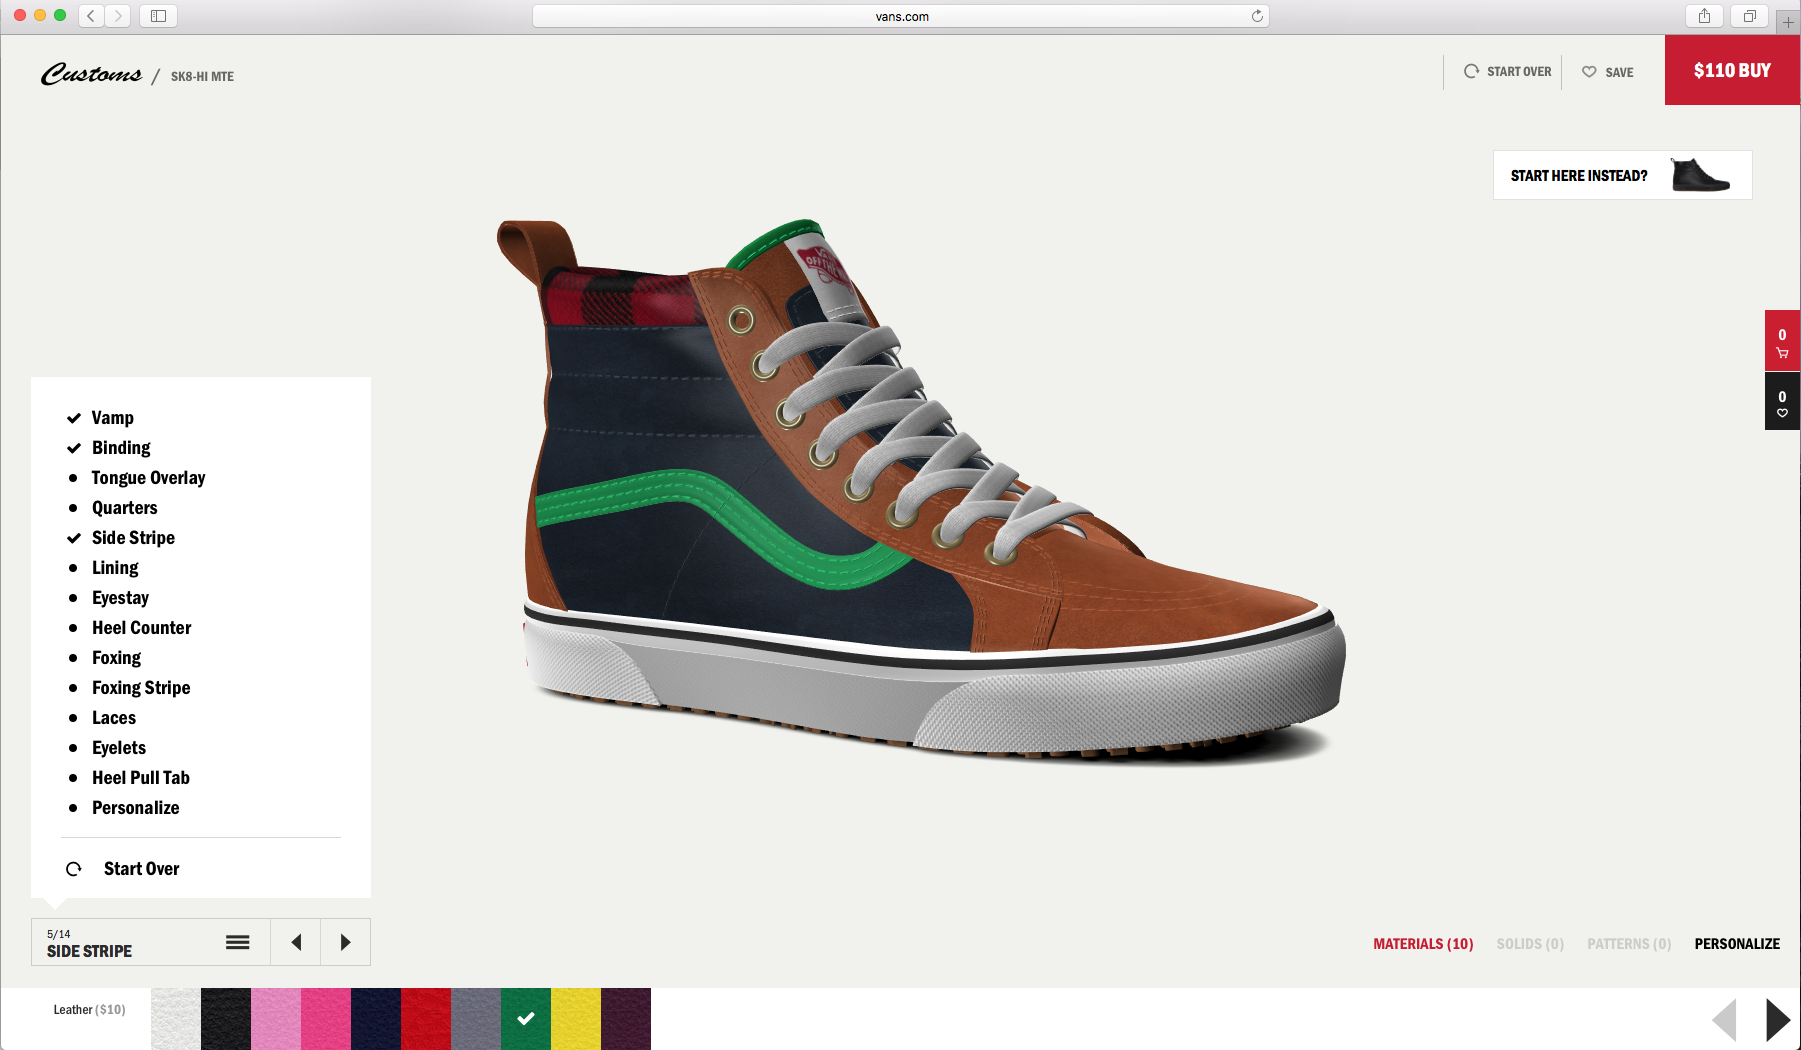The height and width of the screenshot is (1050, 1801).
Task: Click the Customs script logo
Action: pos(91,74)
